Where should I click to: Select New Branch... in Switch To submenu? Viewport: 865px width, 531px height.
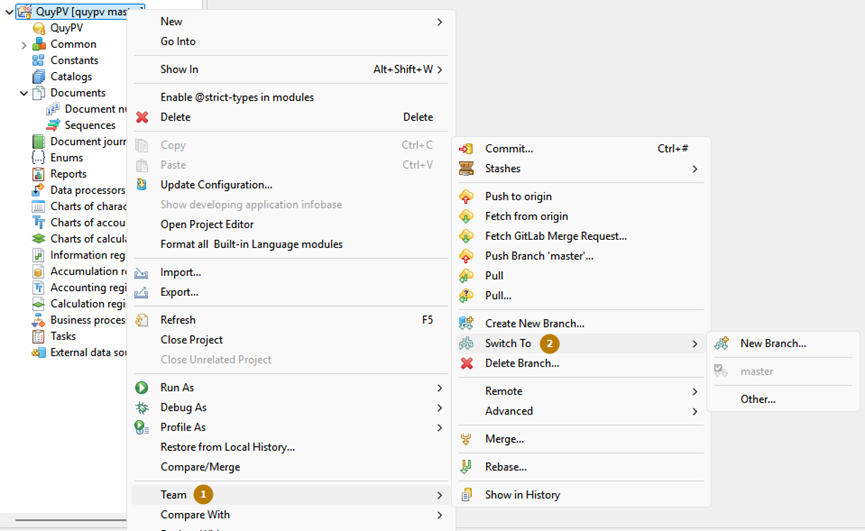coord(772,343)
